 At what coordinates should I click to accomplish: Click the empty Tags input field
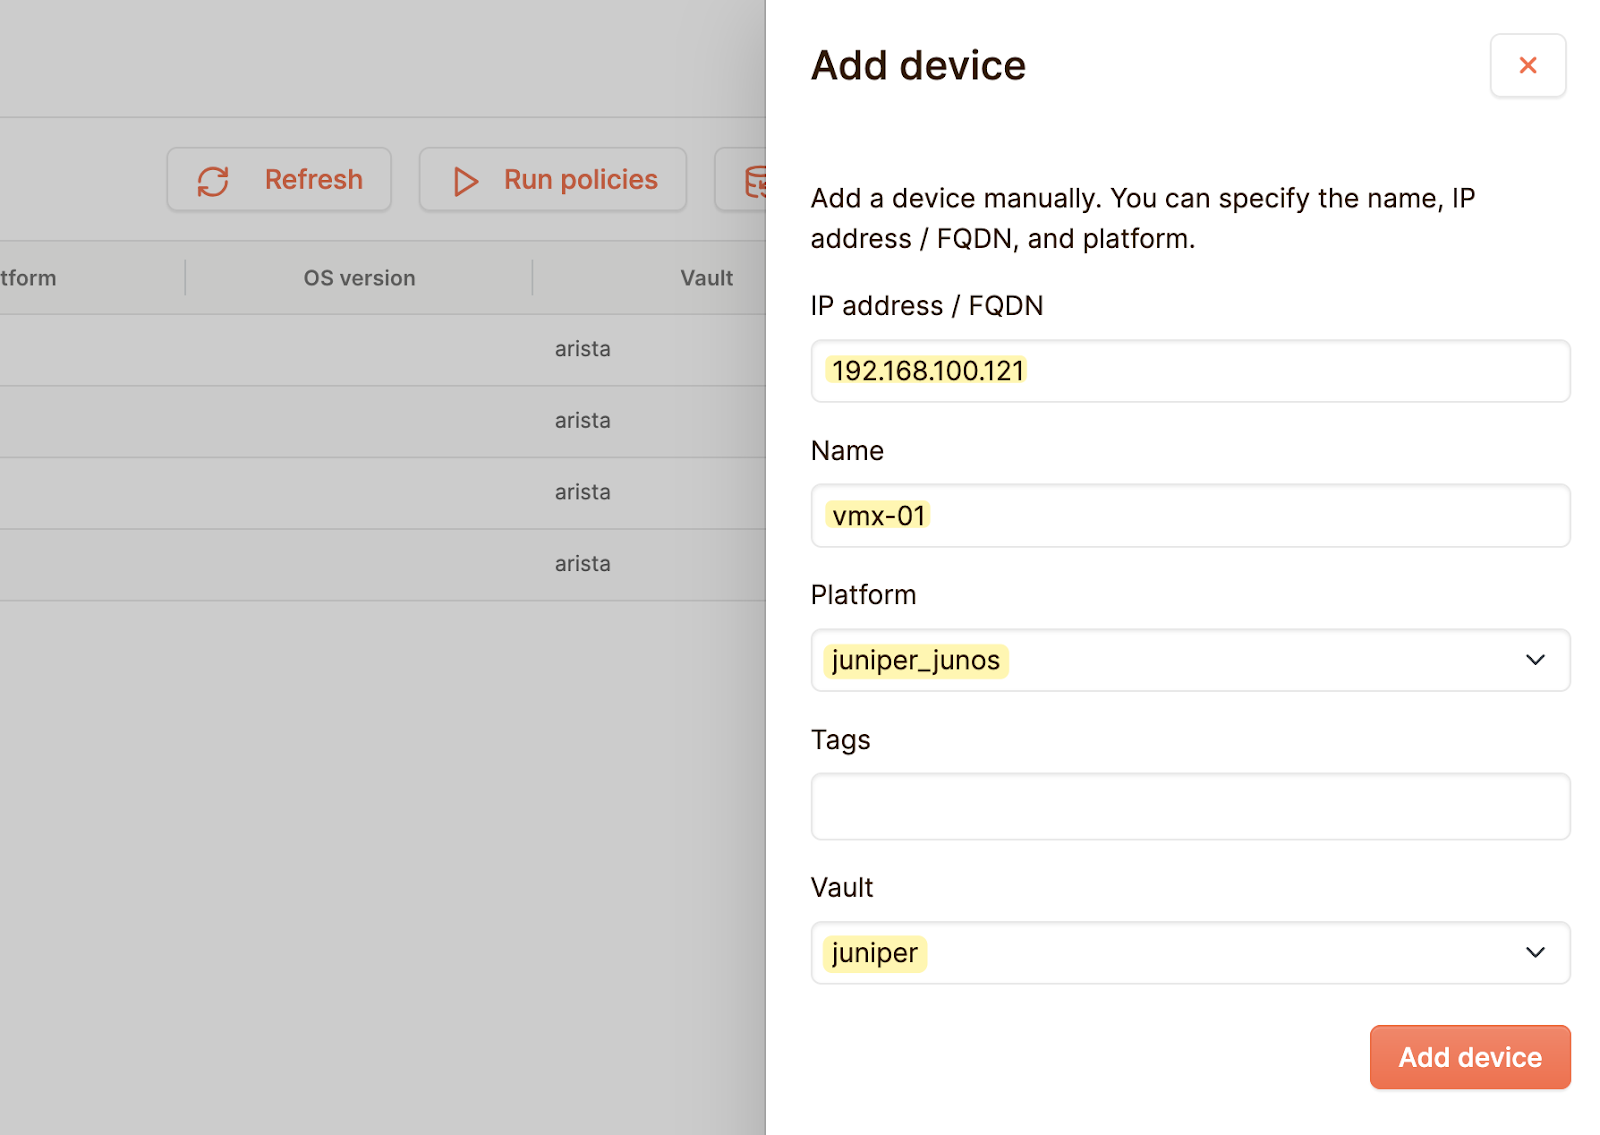(1190, 806)
